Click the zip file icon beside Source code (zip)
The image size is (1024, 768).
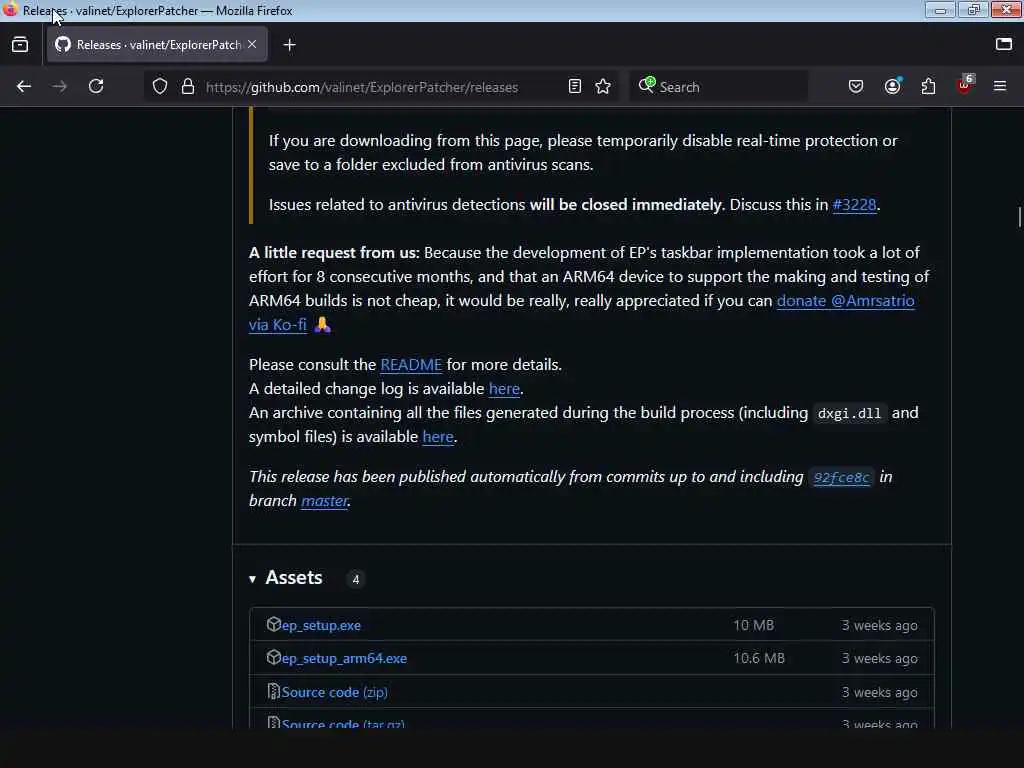(x=274, y=691)
